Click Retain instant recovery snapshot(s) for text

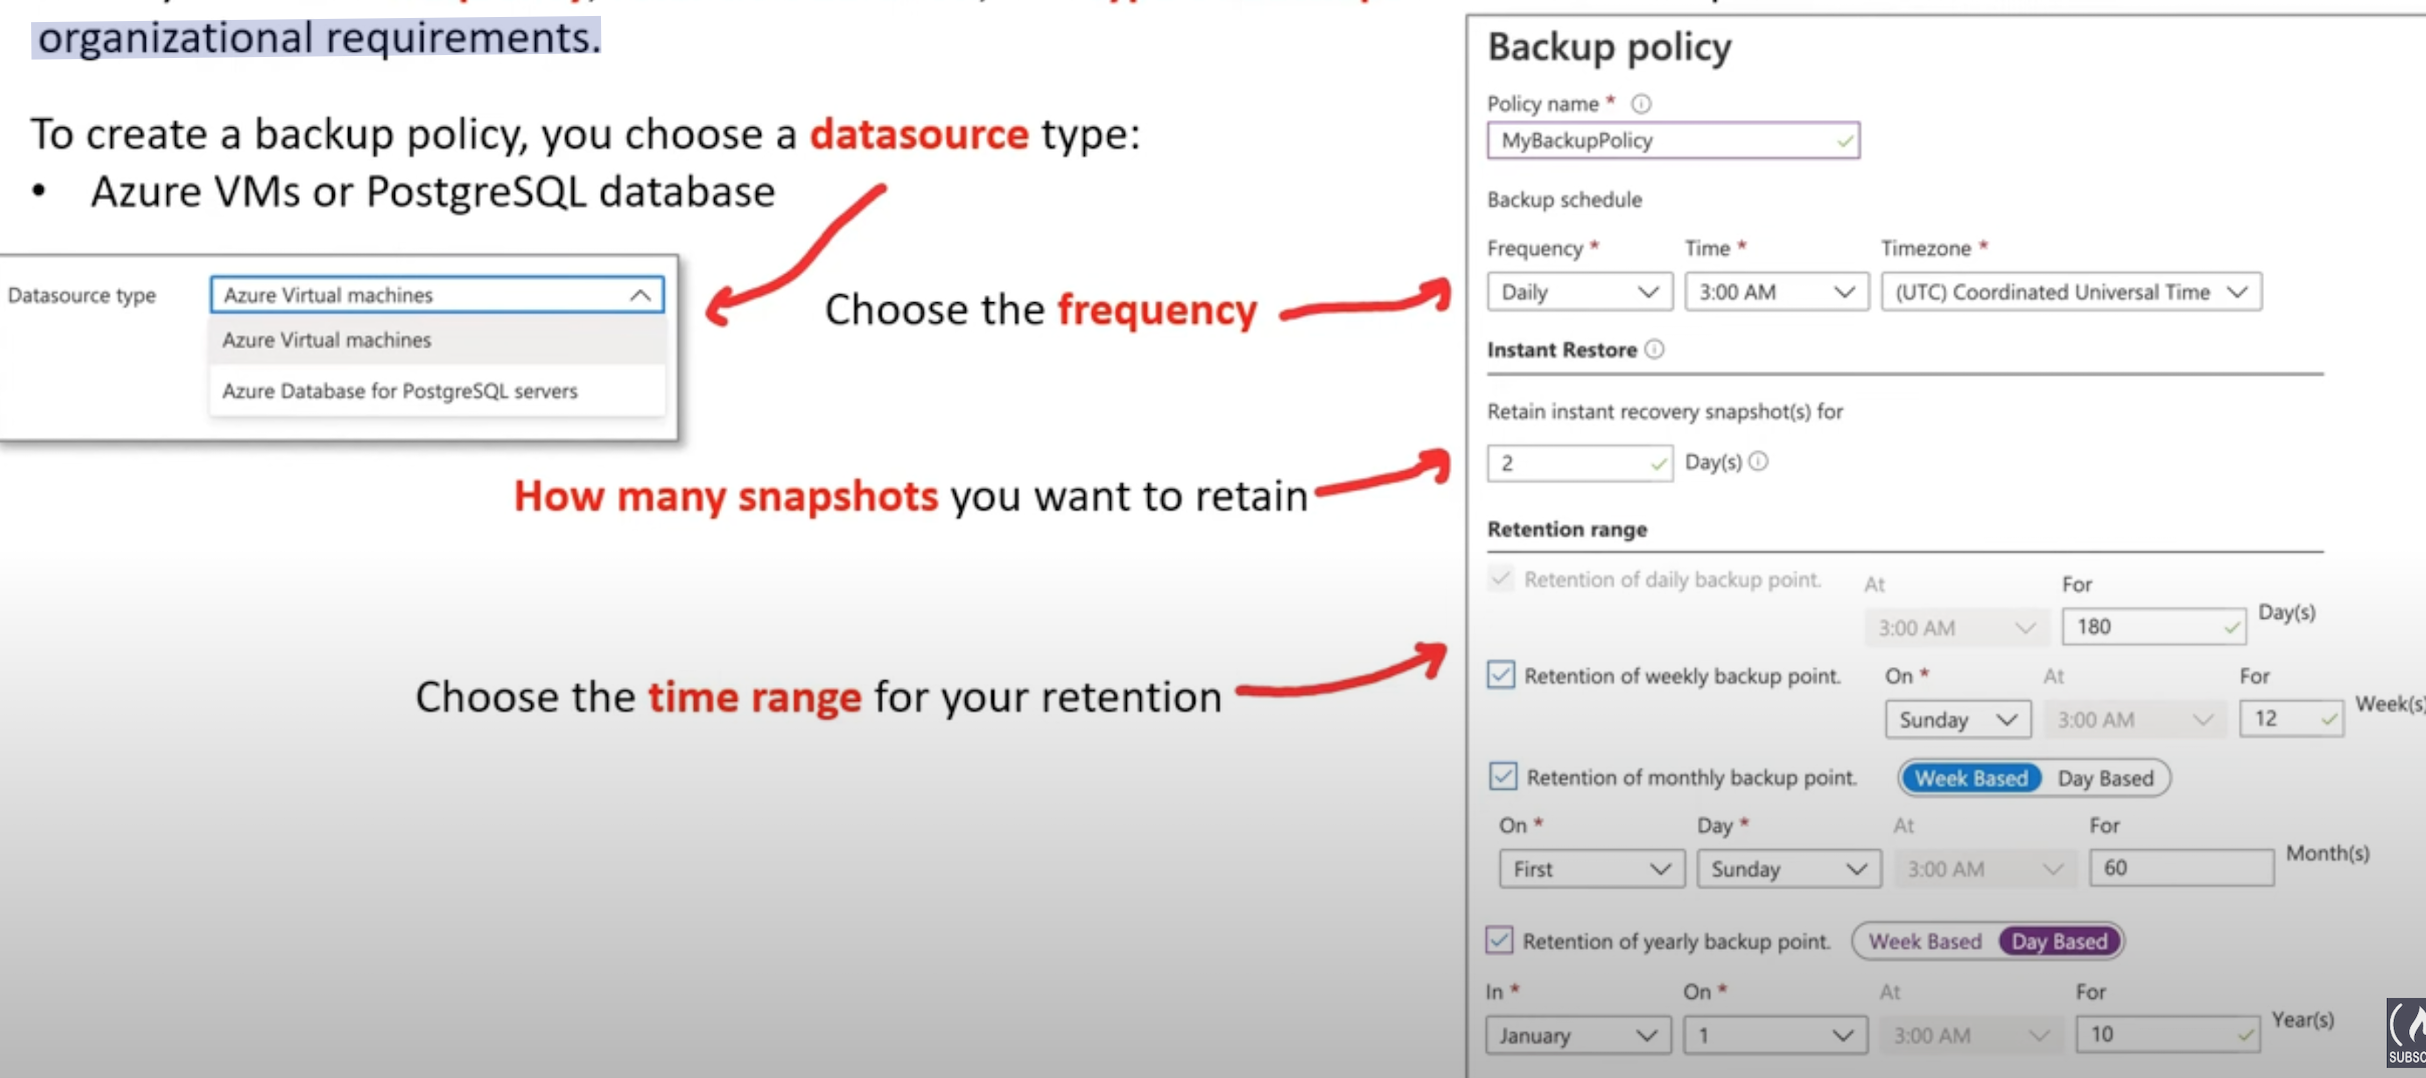[1664, 412]
